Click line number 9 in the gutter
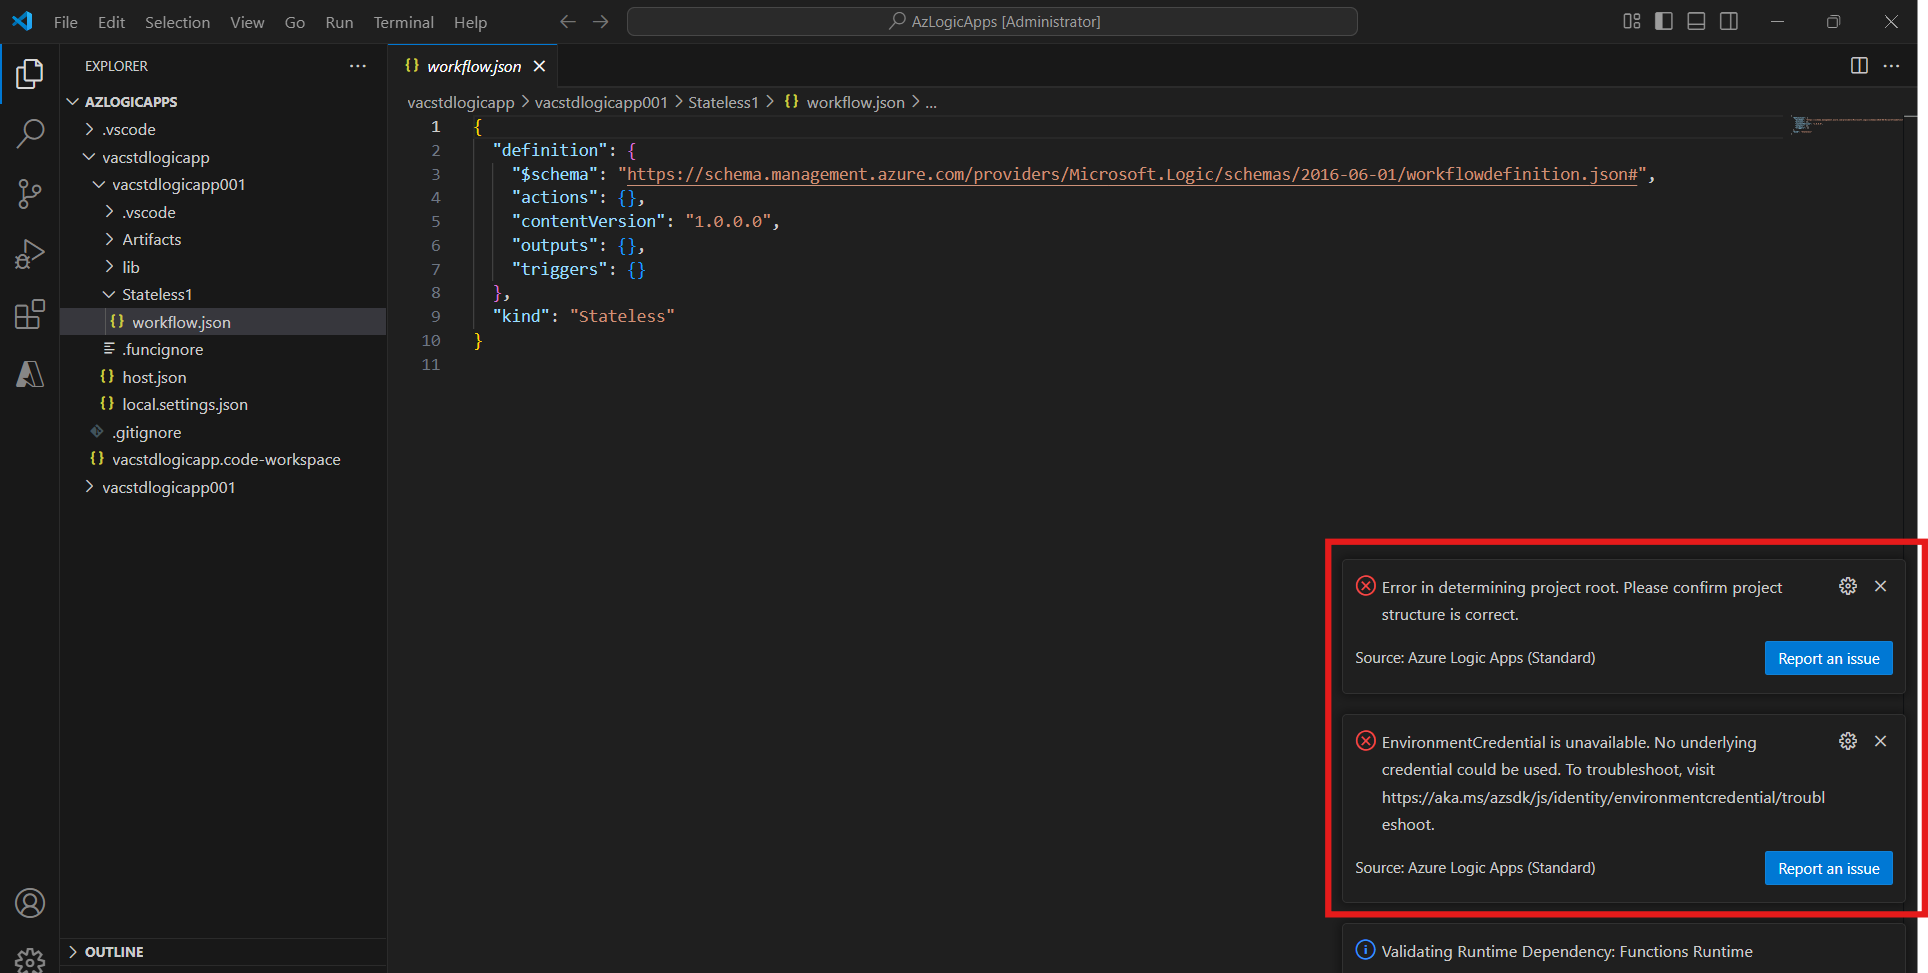The height and width of the screenshot is (973, 1928). point(435,316)
